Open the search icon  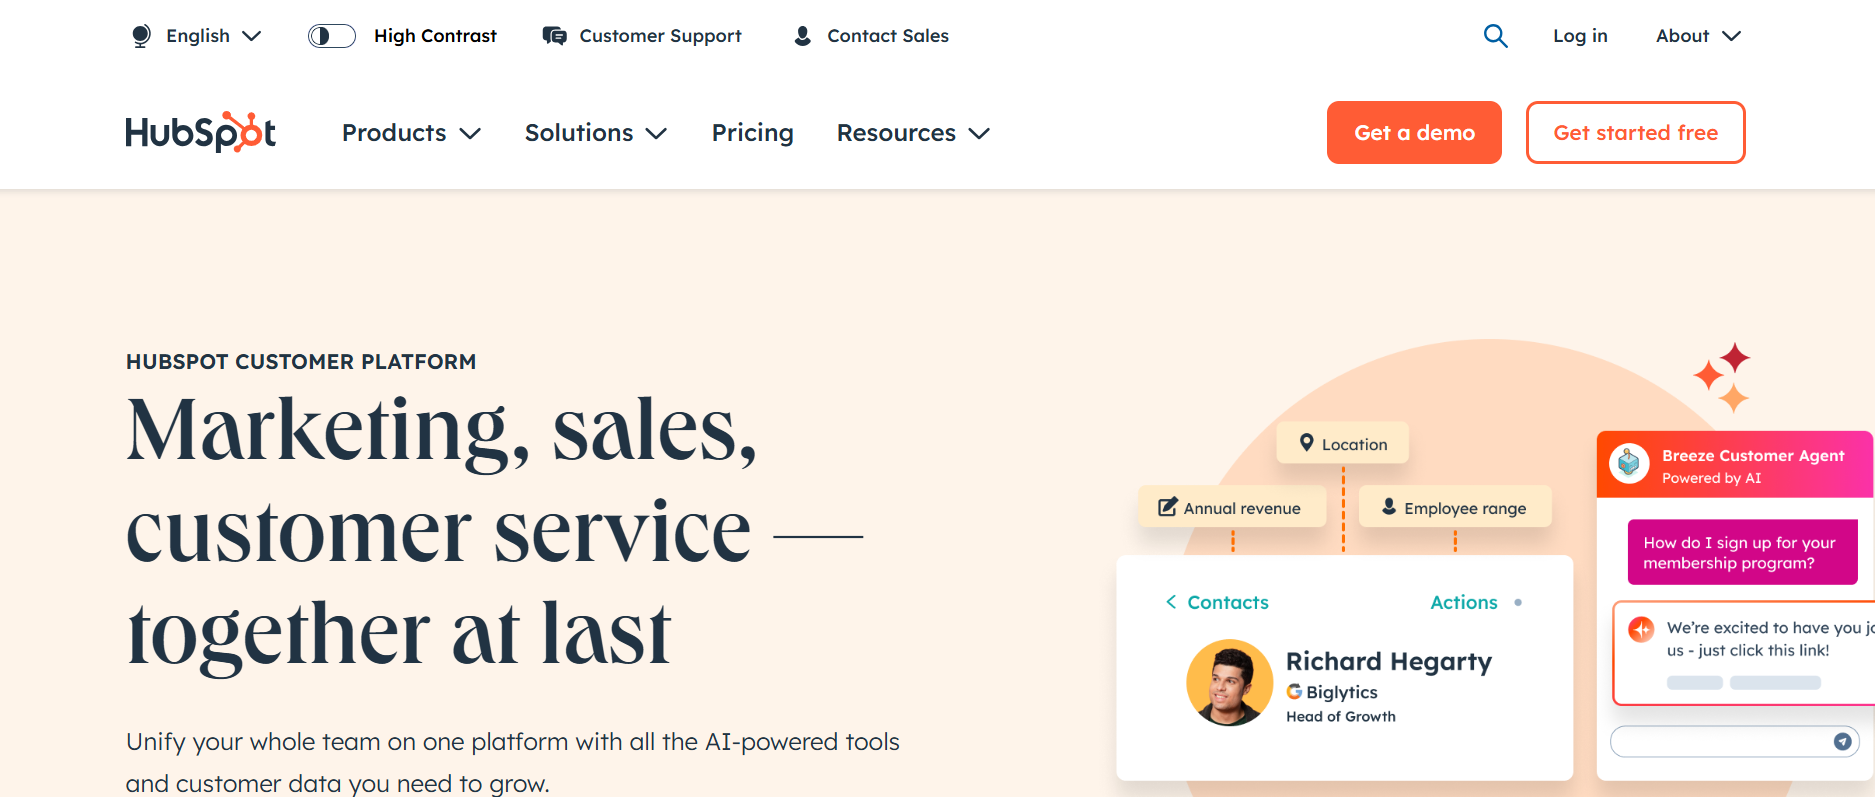tap(1496, 35)
